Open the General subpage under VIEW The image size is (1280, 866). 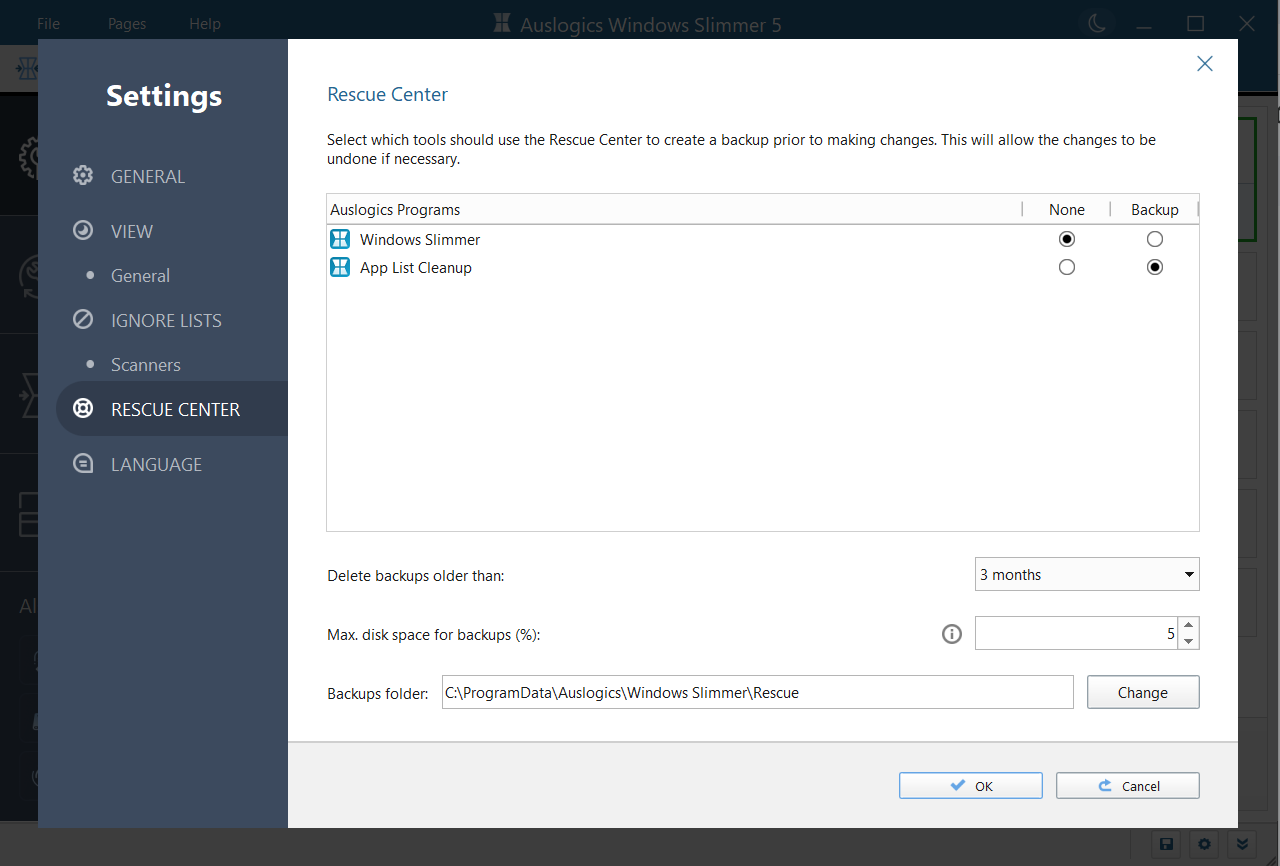click(140, 276)
